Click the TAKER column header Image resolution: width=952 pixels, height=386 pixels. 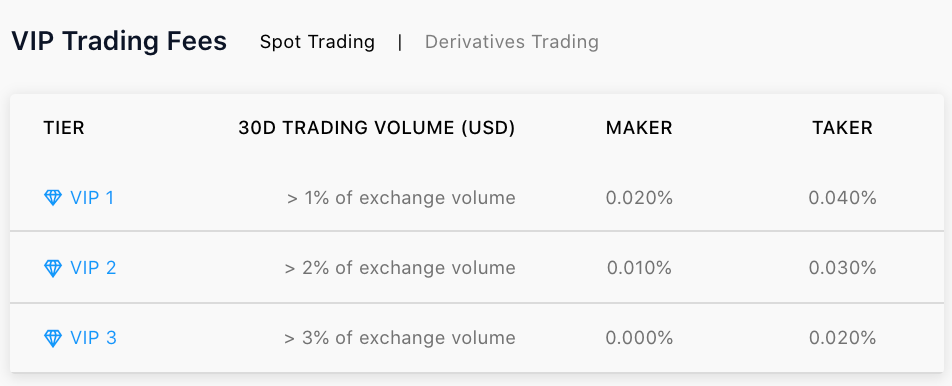coord(842,127)
